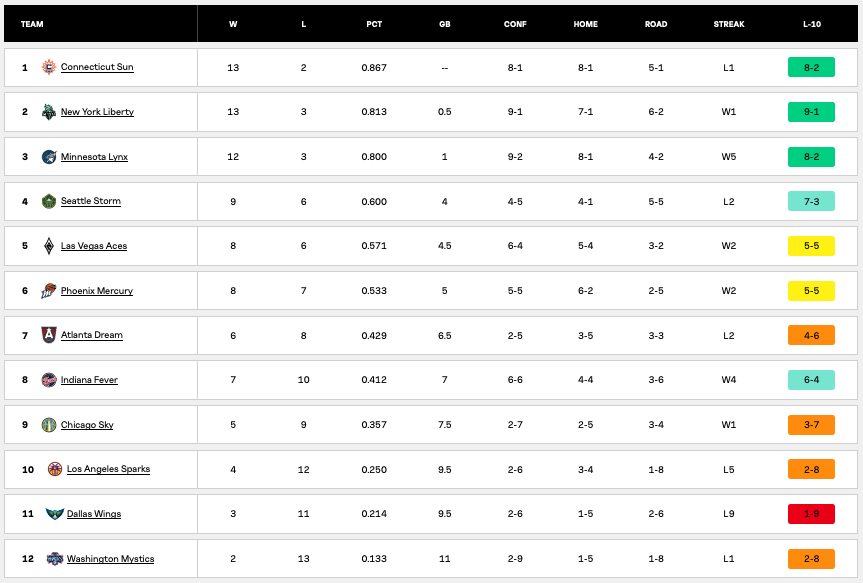Image resolution: width=863 pixels, height=583 pixels.
Task: Click the Dallas Wings logo icon
Action: (54, 514)
